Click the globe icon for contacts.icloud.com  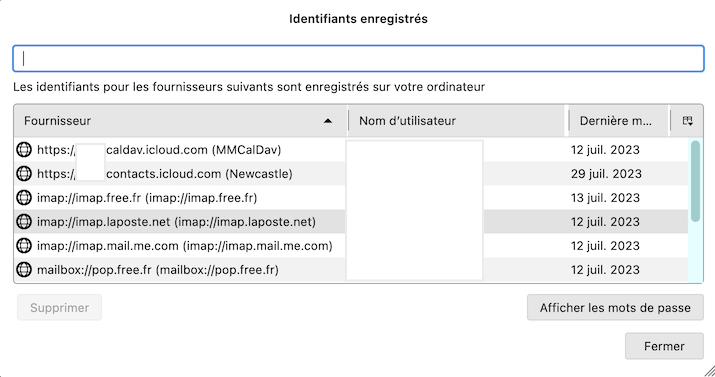pos(24,174)
